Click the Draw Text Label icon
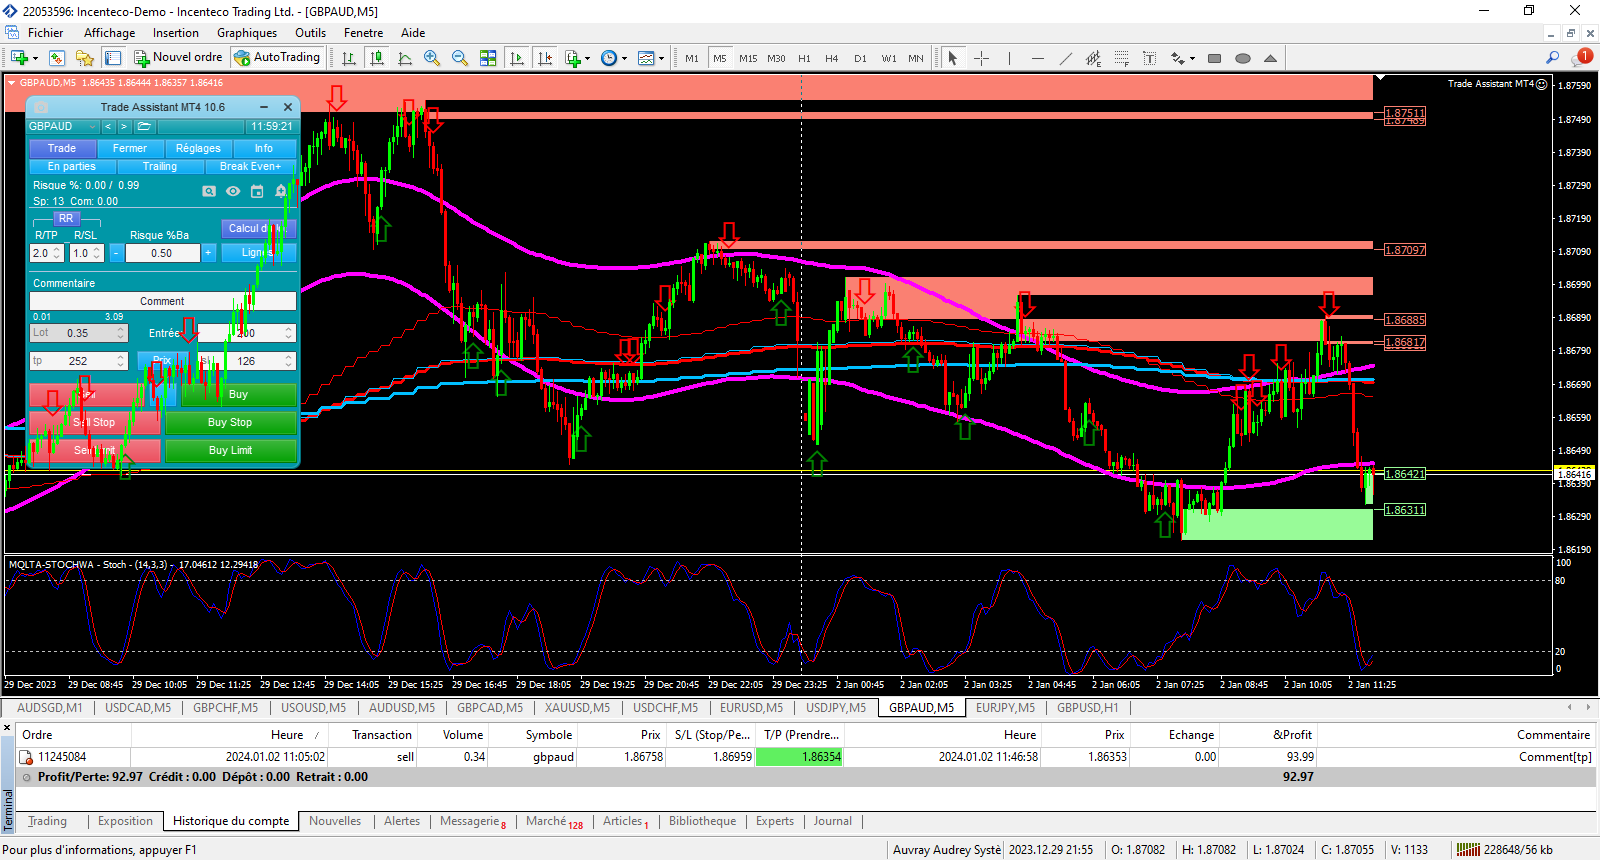 coord(1150,58)
